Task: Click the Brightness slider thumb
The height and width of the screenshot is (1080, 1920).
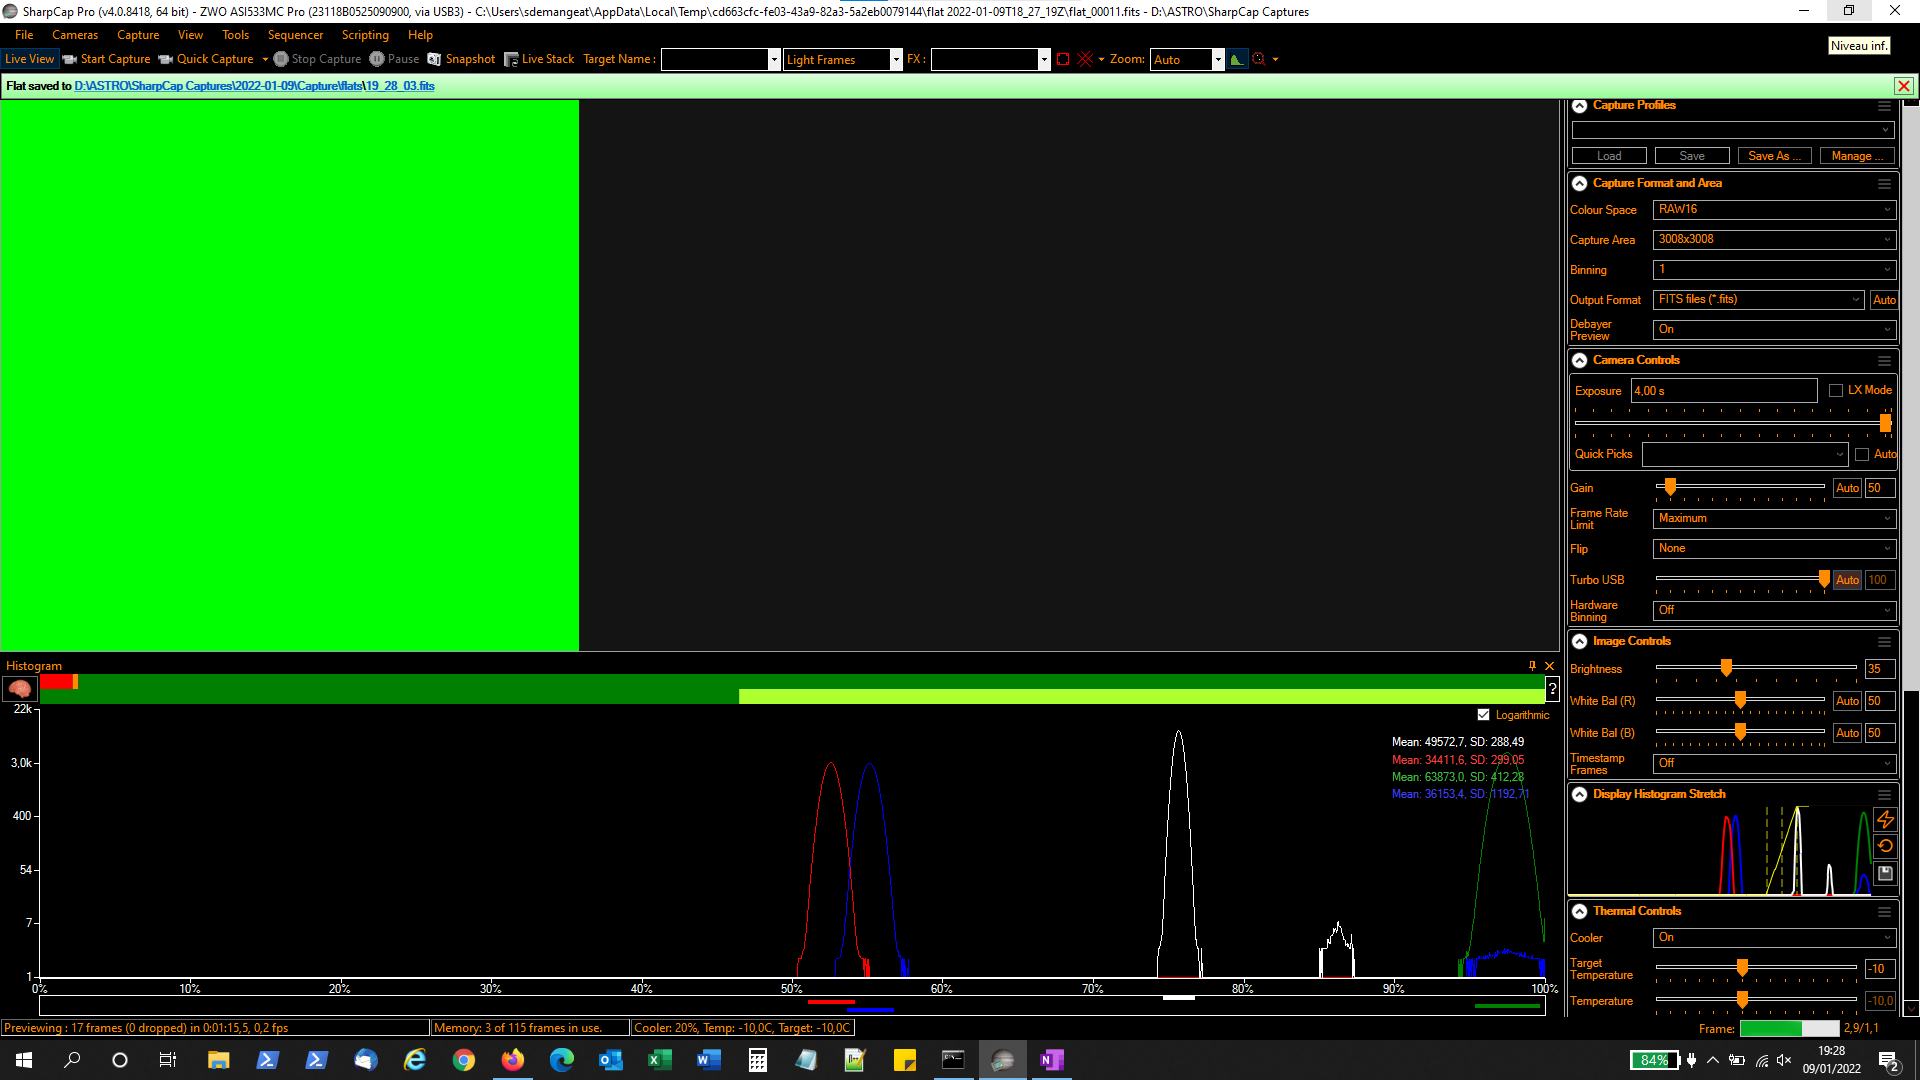Action: (x=1726, y=668)
